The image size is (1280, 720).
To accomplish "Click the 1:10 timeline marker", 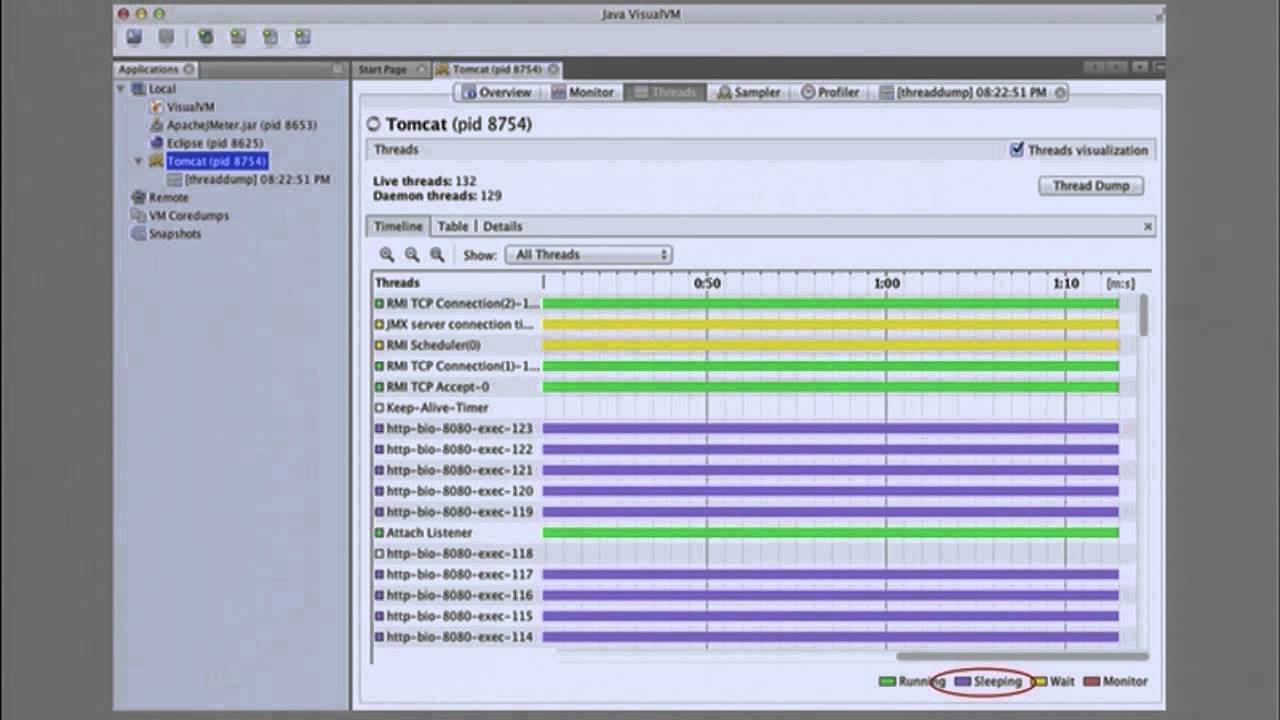I will point(1066,283).
